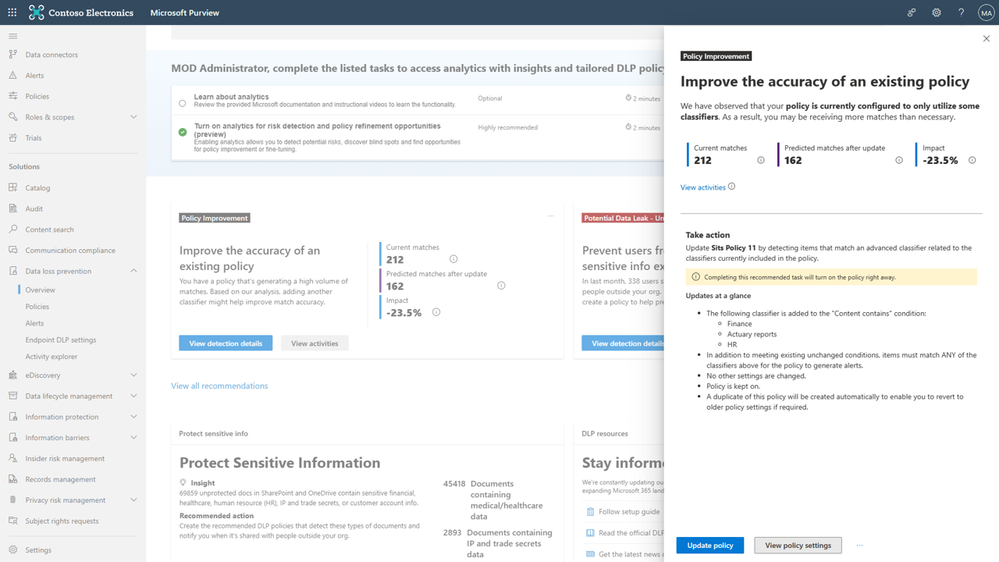Collapse navigation with the hamburger icon

pos(13,36)
